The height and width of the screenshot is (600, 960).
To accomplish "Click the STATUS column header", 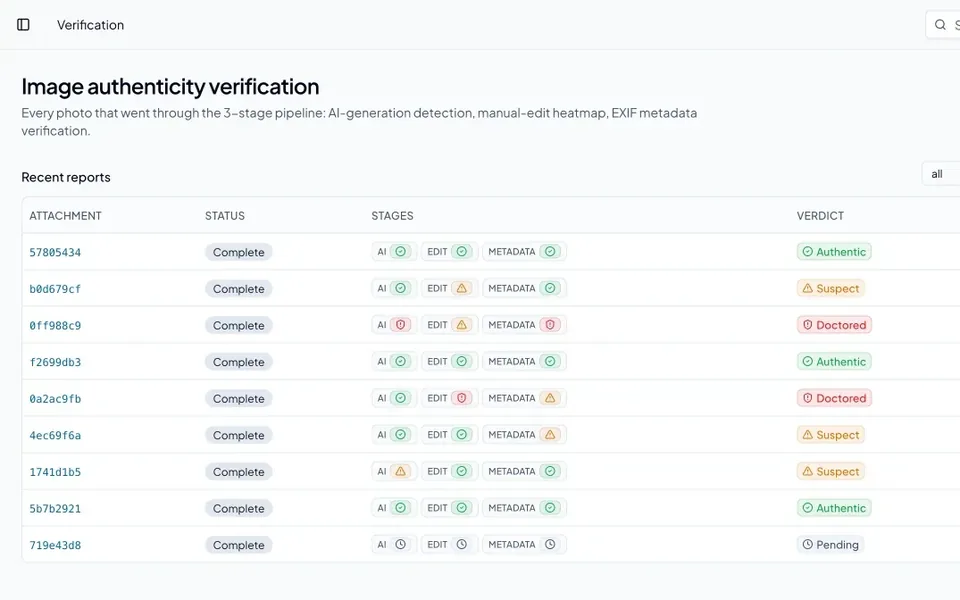I will [225, 216].
